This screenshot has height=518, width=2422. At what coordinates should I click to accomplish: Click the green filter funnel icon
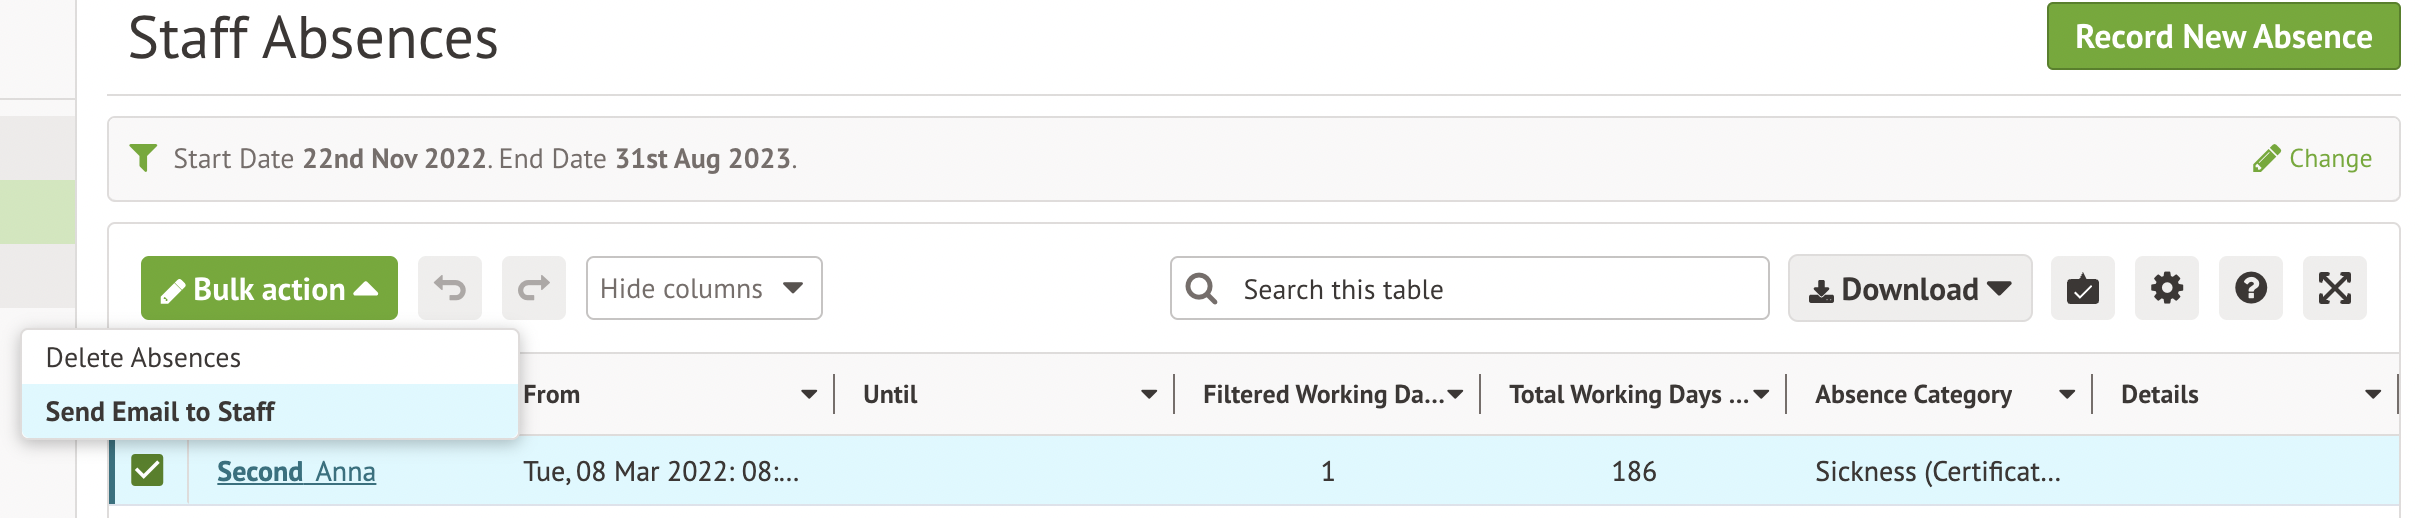[144, 158]
